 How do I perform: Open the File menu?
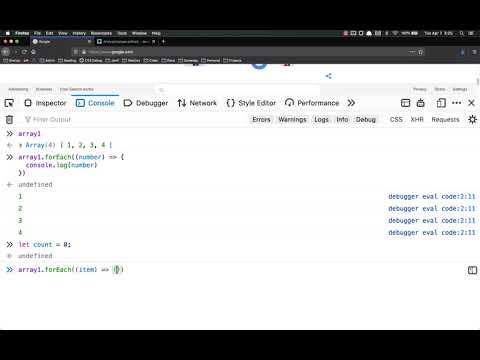(x=37, y=33)
